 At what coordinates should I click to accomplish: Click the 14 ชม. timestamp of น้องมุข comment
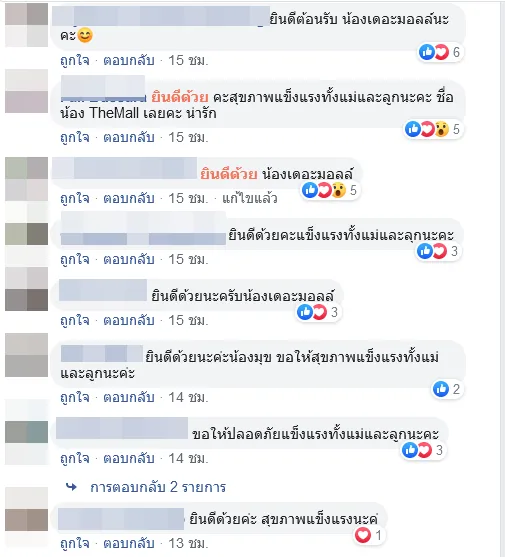tap(188, 397)
